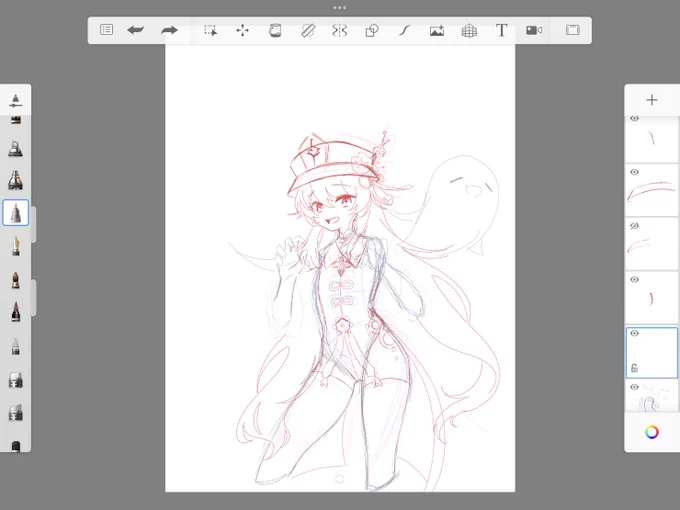Image resolution: width=680 pixels, height=510 pixels.
Task: Select the lower flat eraser brush
Action: 16,412
